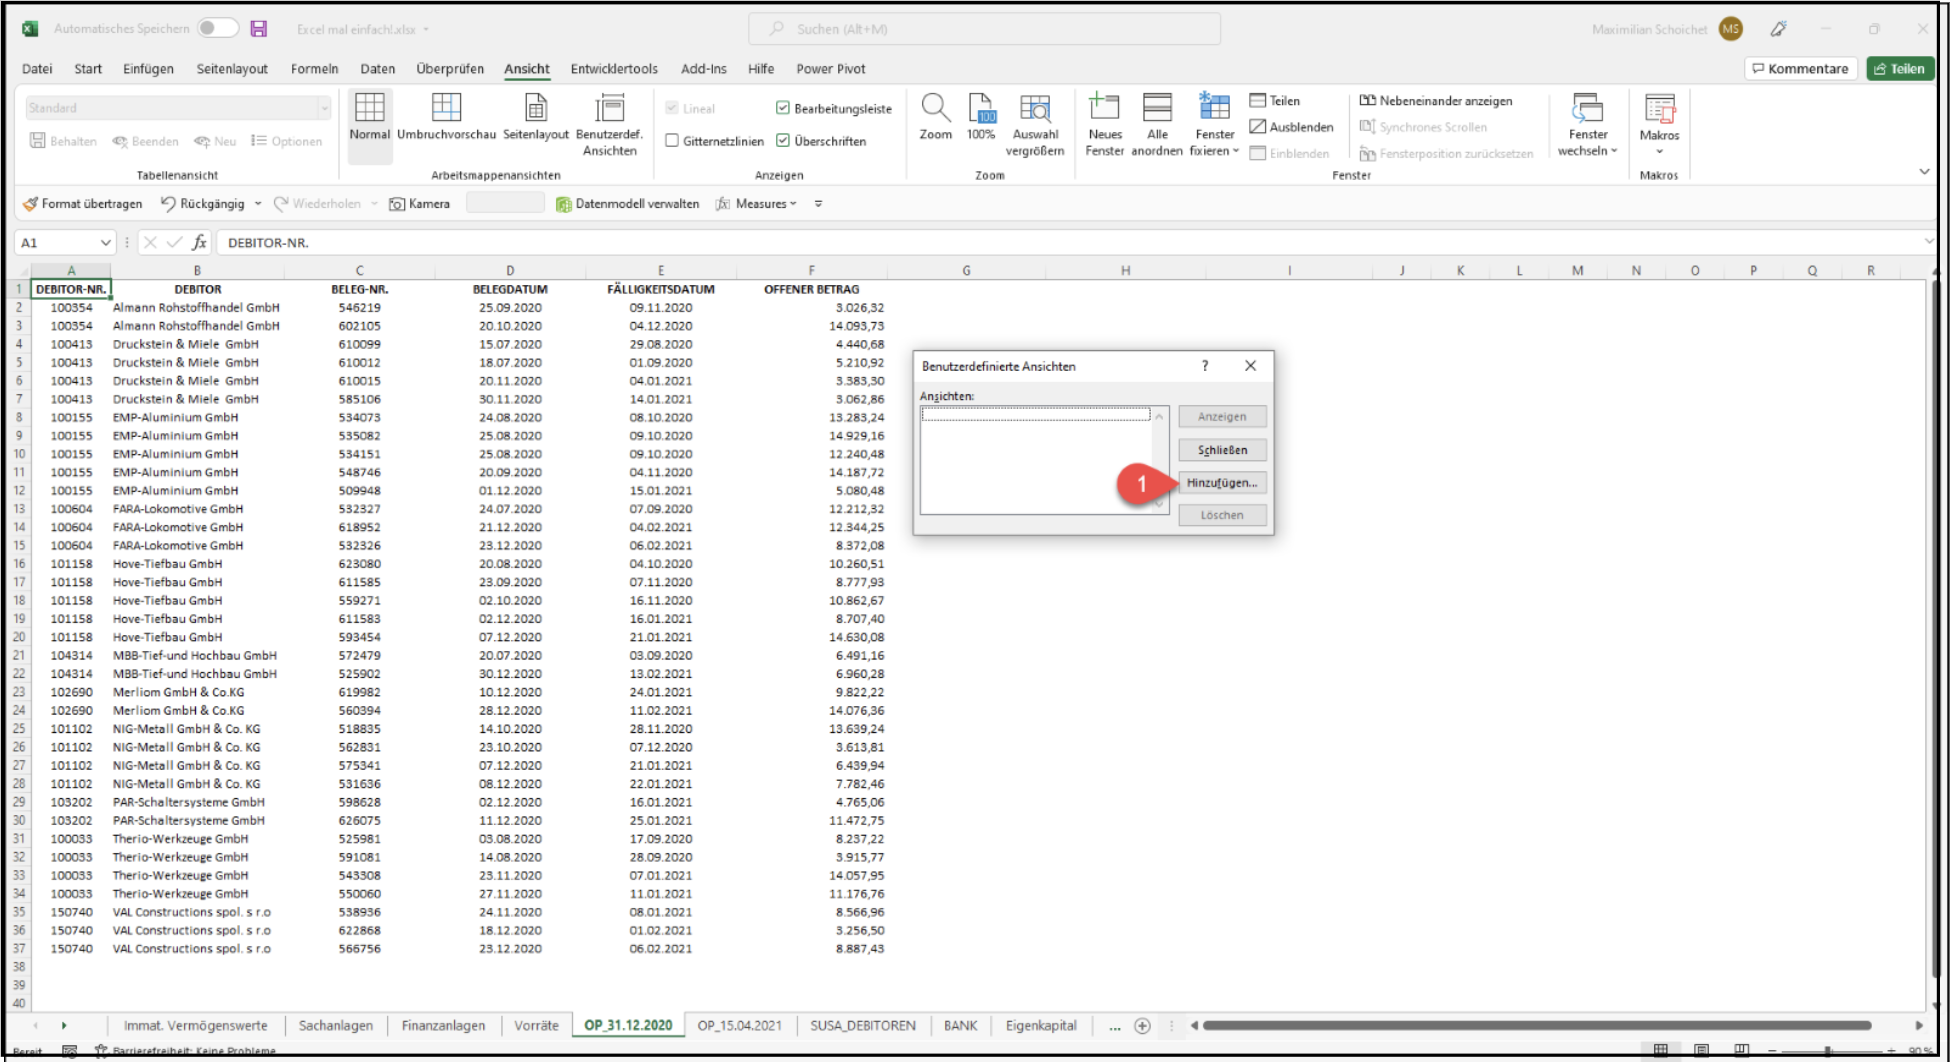The height and width of the screenshot is (1062, 1950).
Task: Click the Ansichten list box
Action: [x=1044, y=461]
